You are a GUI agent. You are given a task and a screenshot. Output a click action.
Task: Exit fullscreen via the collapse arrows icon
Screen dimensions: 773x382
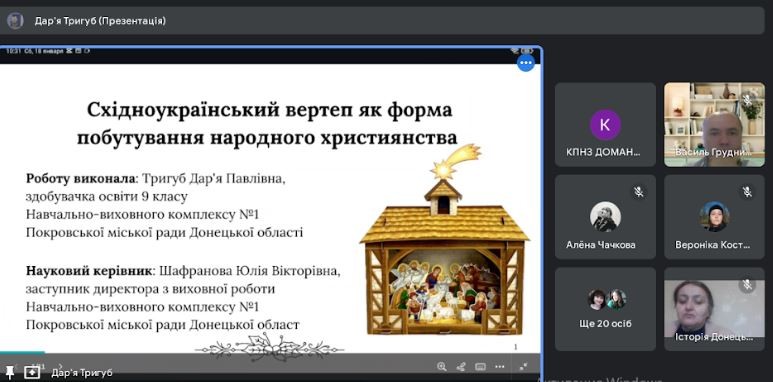click(x=524, y=366)
